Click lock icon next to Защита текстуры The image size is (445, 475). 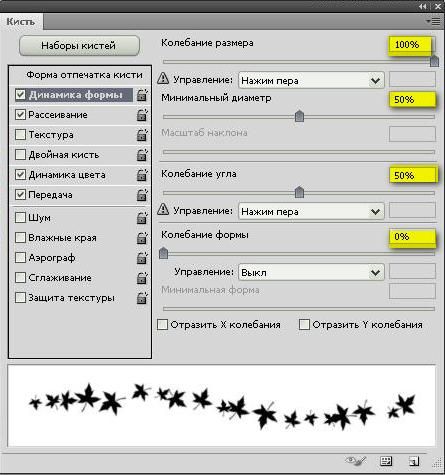pos(142,298)
